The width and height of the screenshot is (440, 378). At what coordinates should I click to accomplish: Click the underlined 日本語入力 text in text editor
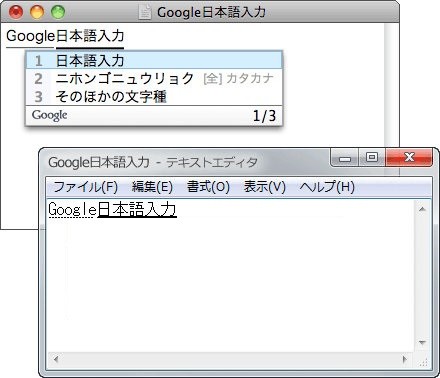click(137, 210)
